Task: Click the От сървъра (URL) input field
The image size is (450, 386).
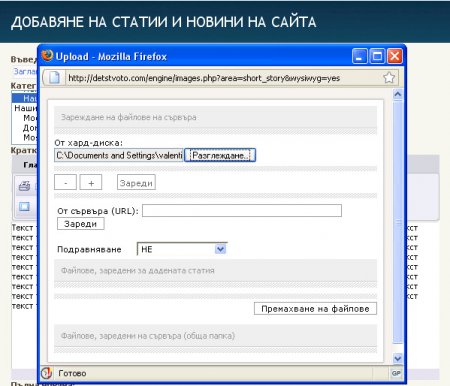Action: (x=242, y=211)
